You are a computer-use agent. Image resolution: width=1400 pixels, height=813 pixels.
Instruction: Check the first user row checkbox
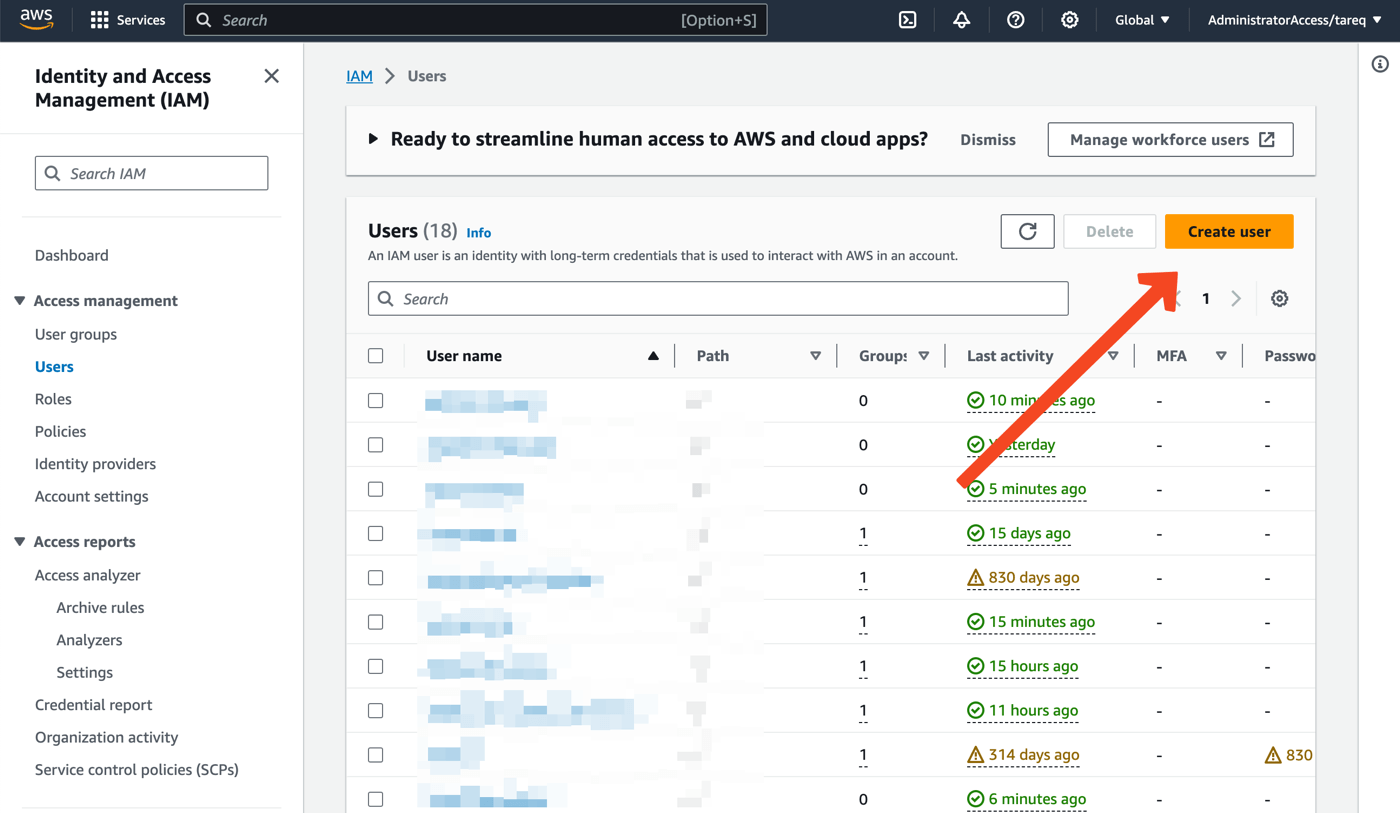point(376,401)
